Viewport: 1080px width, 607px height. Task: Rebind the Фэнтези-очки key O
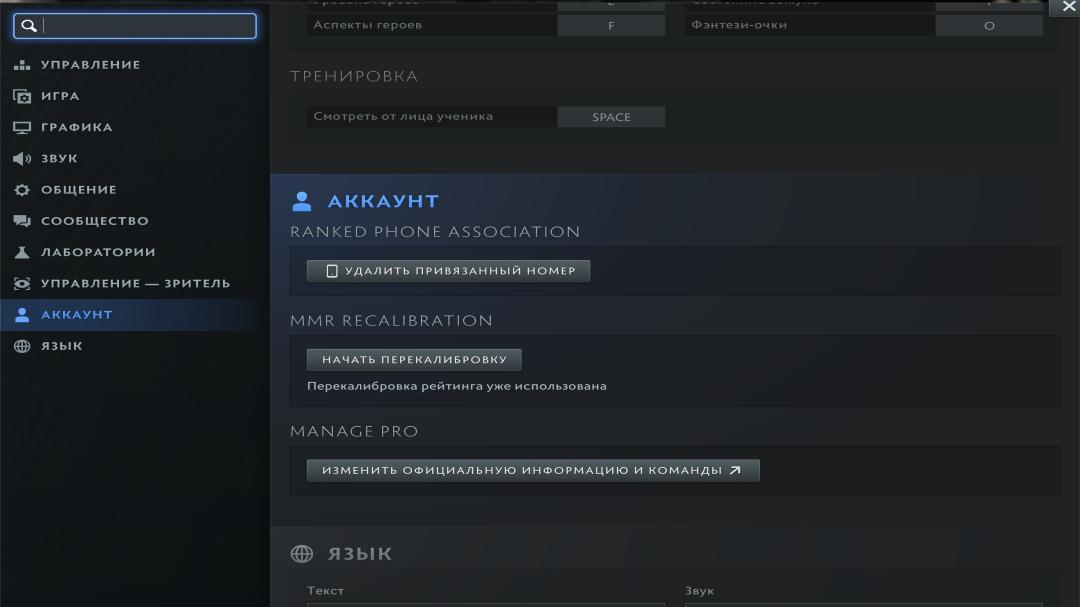coord(989,25)
